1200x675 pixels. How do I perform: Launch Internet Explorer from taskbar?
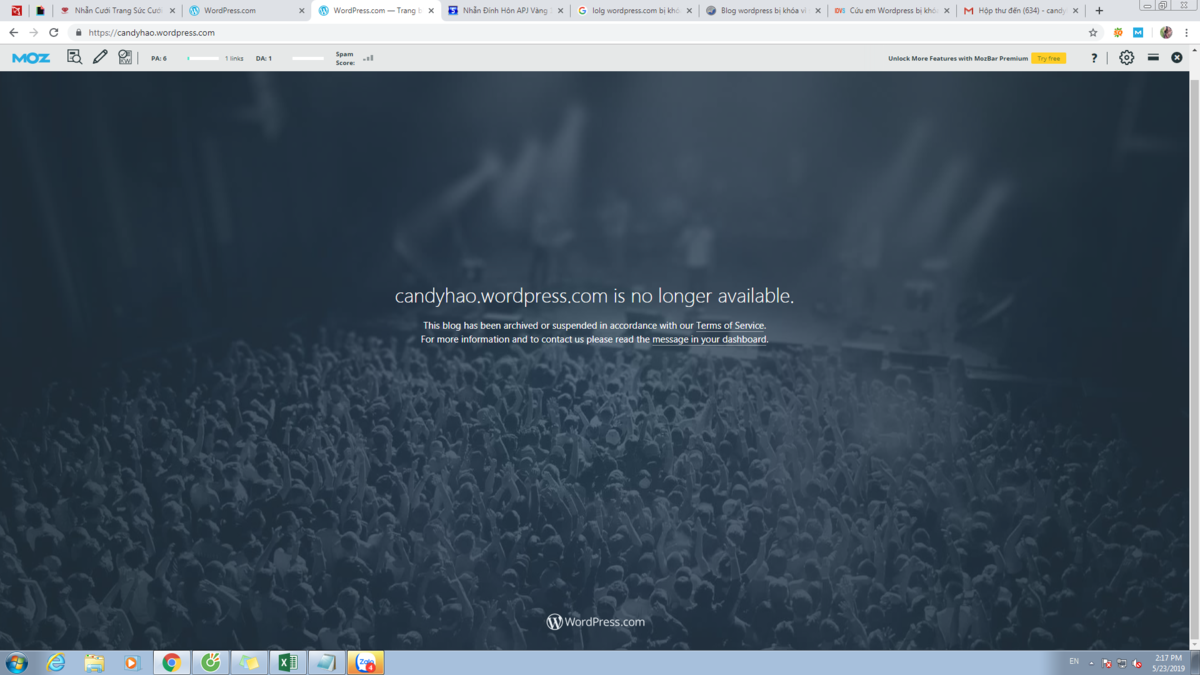click(x=56, y=663)
